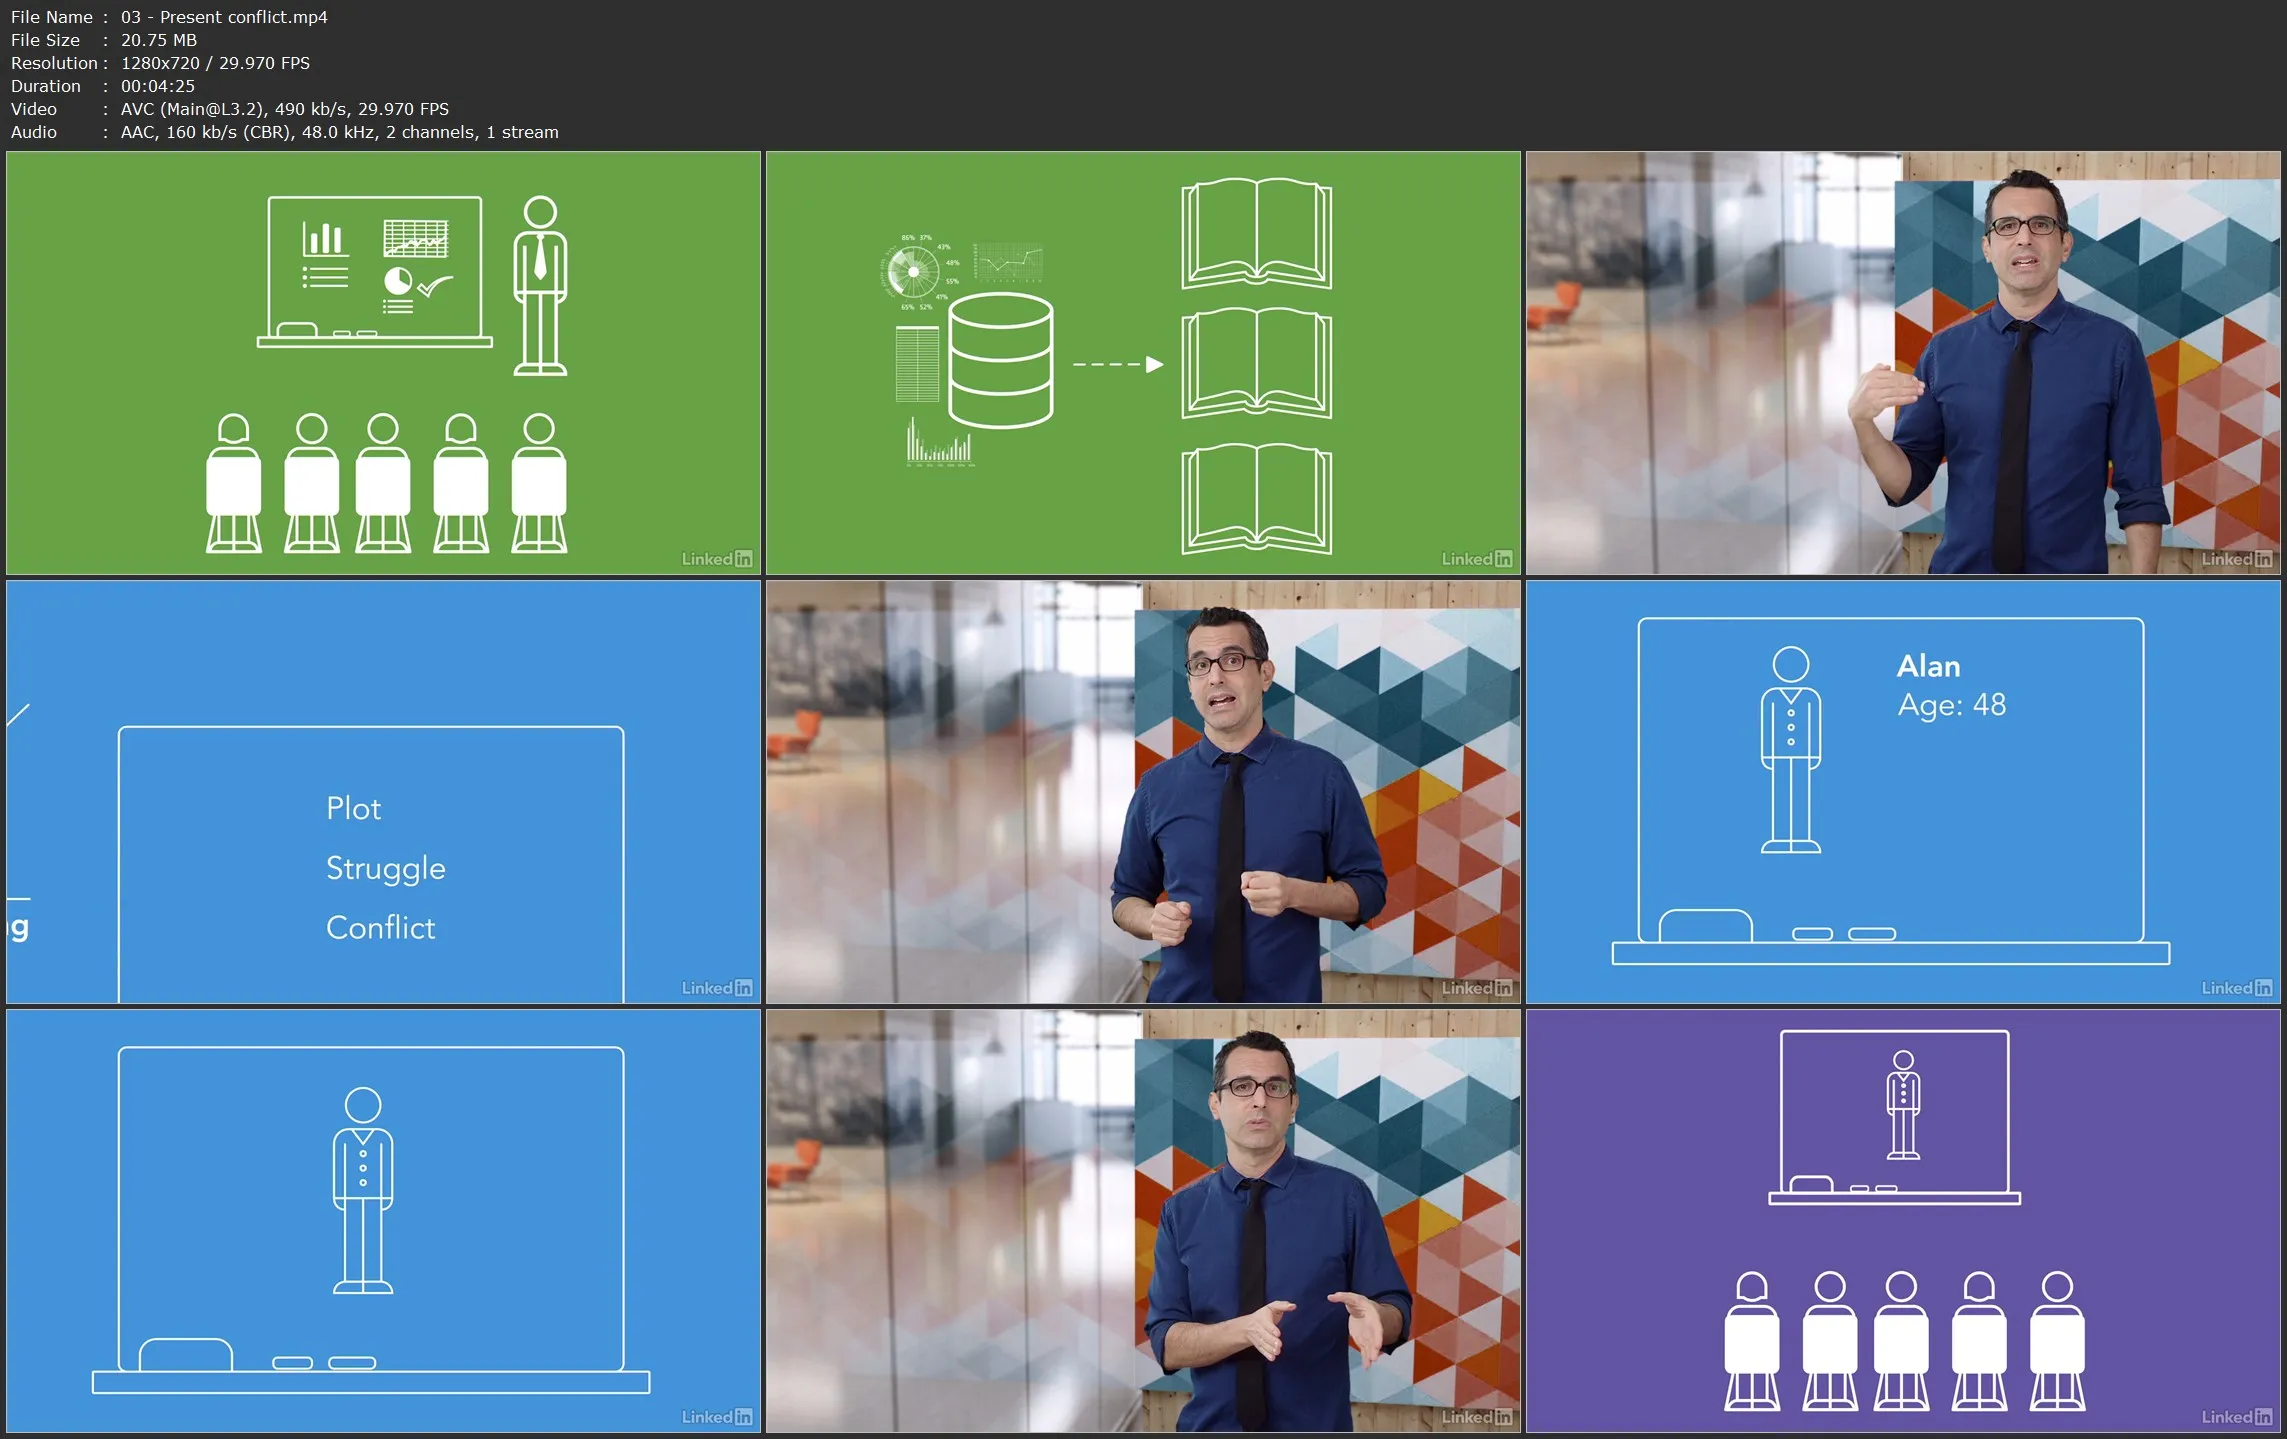Click the duration value '00:04:25'
This screenshot has height=1439, width=2287.
[158, 86]
